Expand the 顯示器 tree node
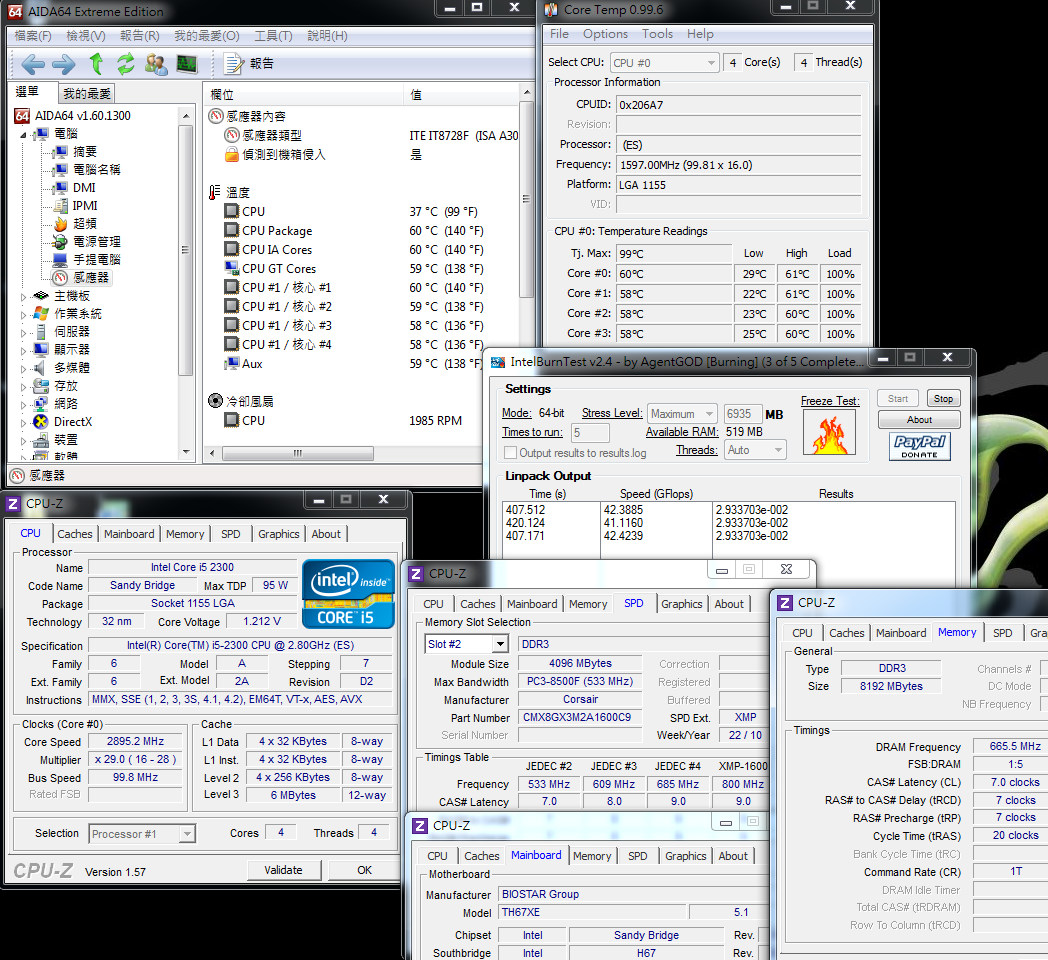 pyautogui.click(x=23, y=350)
